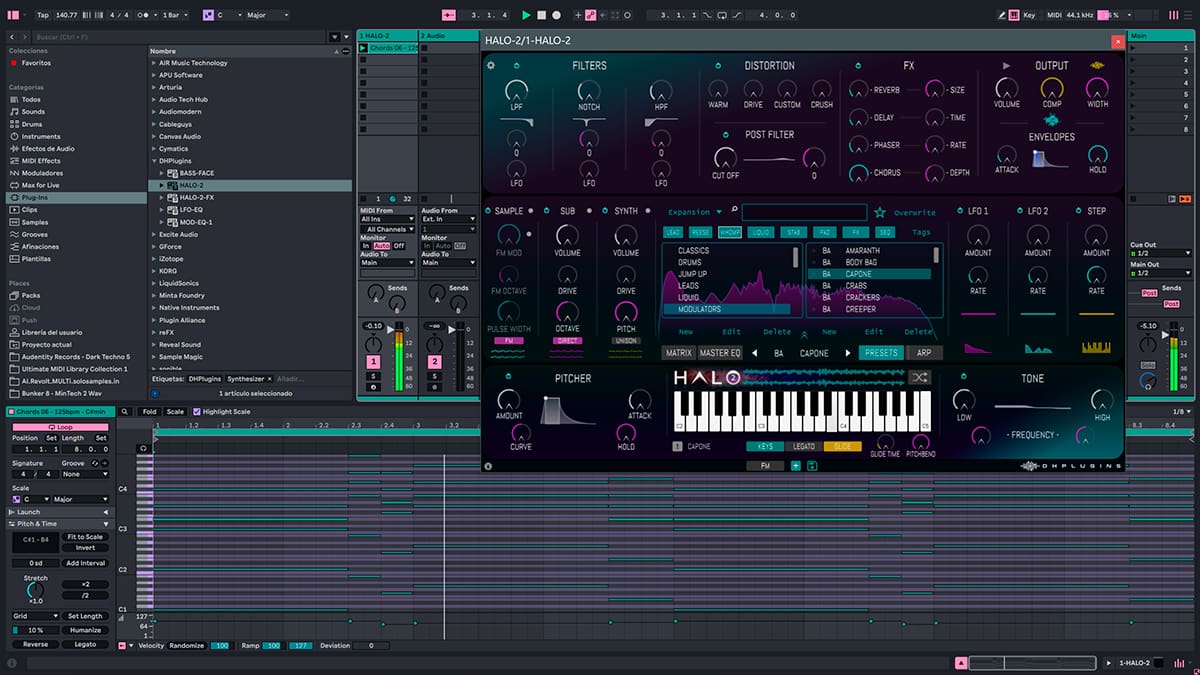Toggle the SUB oscillator power button
This screenshot has width=1200, height=675.
click(x=546, y=211)
